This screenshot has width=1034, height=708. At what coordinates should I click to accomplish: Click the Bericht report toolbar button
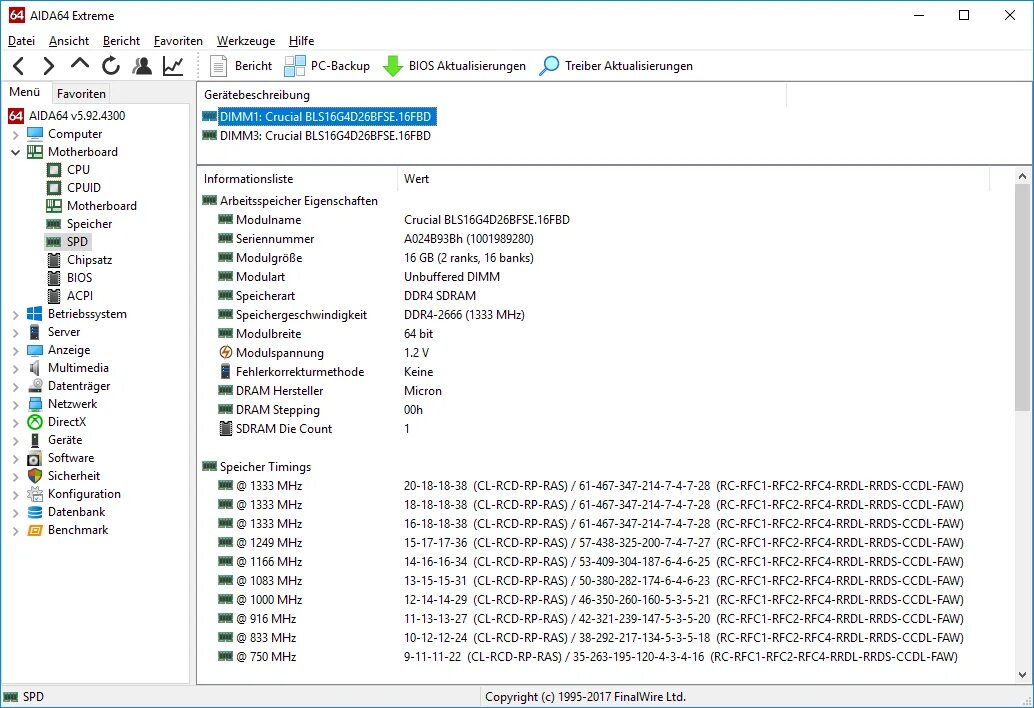coord(241,66)
